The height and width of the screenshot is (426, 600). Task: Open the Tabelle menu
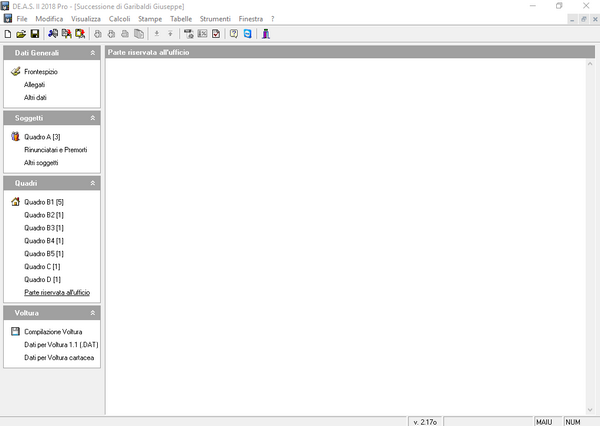[181, 19]
